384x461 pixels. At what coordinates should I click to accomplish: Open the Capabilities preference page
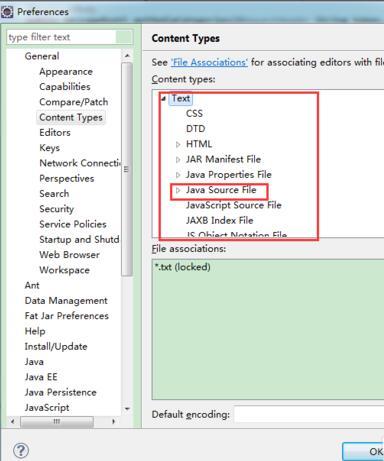[65, 87]
